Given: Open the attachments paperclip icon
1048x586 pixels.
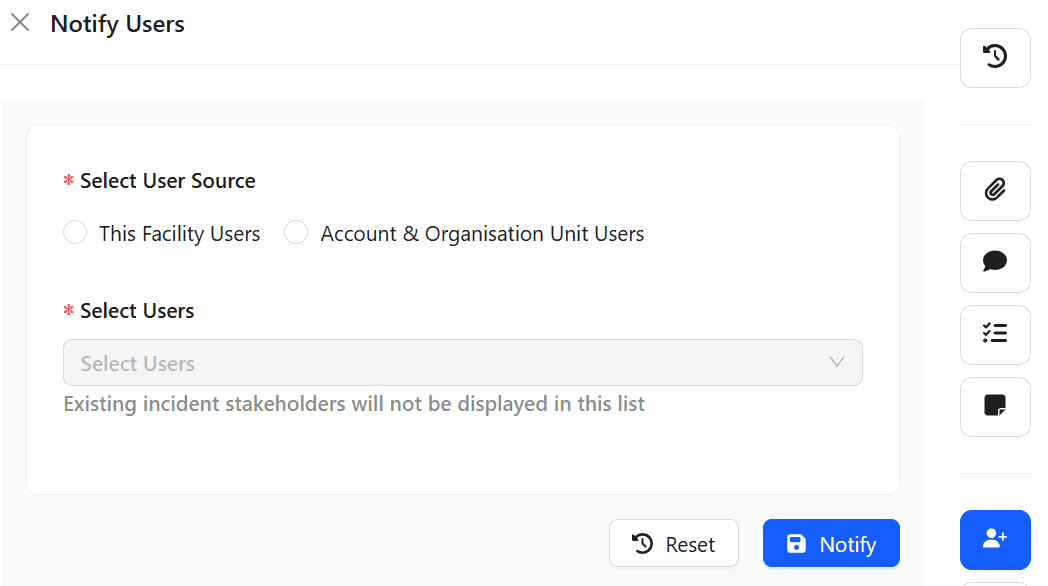Looking at the screenshot, I should click(x=995, y=190).
